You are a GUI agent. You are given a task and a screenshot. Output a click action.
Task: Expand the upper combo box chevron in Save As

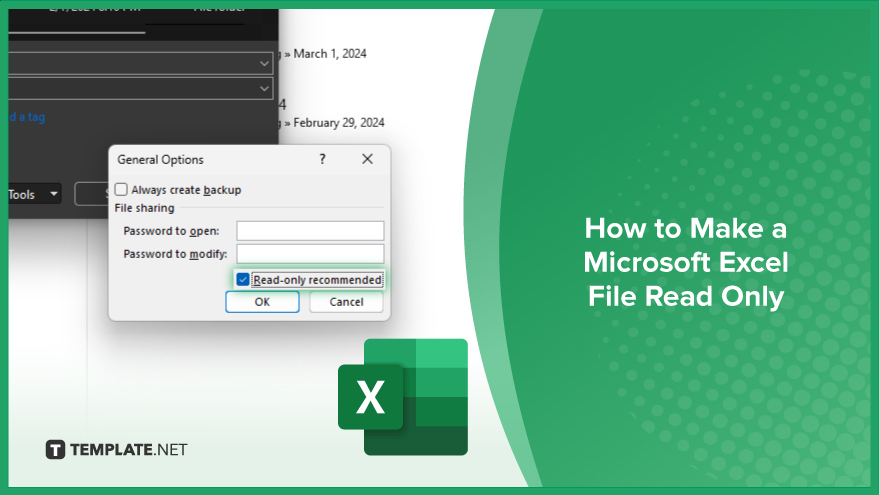click(x=264, y=63)
